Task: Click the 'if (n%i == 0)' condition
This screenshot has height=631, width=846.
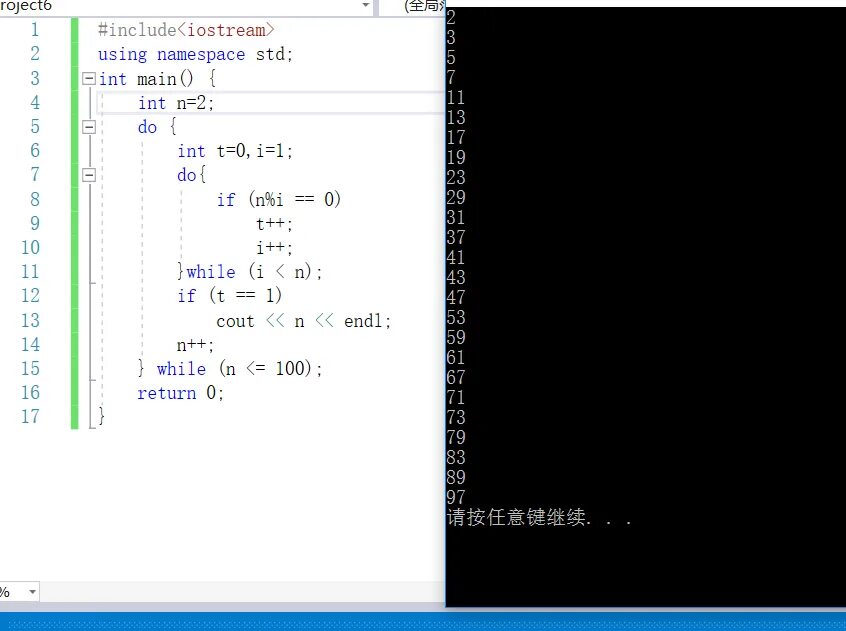Action: tap(278, 200)
